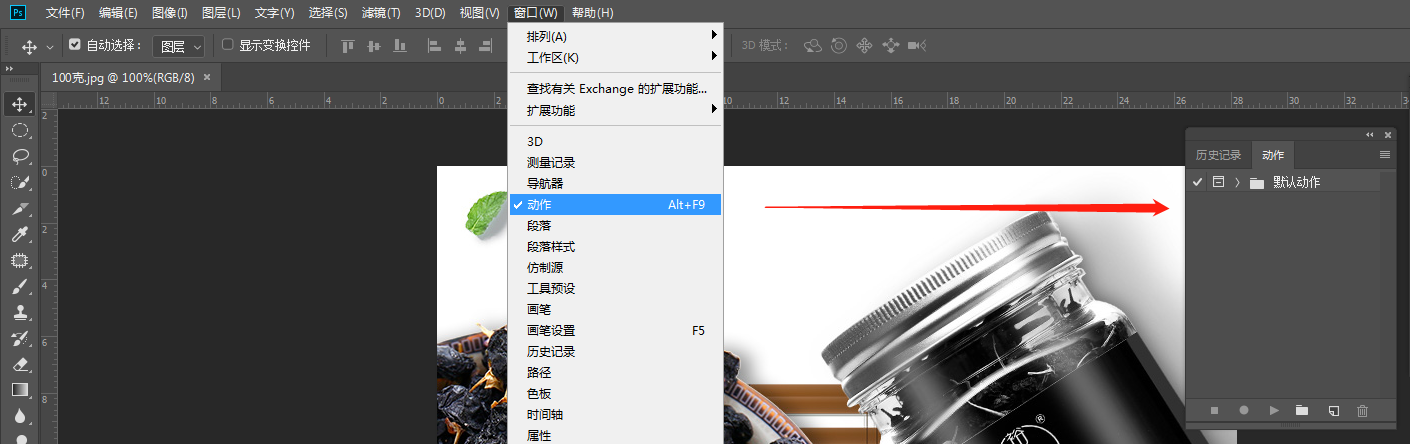Image resolution: width=1410 pixels, height=444 pixels.
Task: Choose 时间轴 from the window menu
Action: pyautogui.click(x=615, y=414)
